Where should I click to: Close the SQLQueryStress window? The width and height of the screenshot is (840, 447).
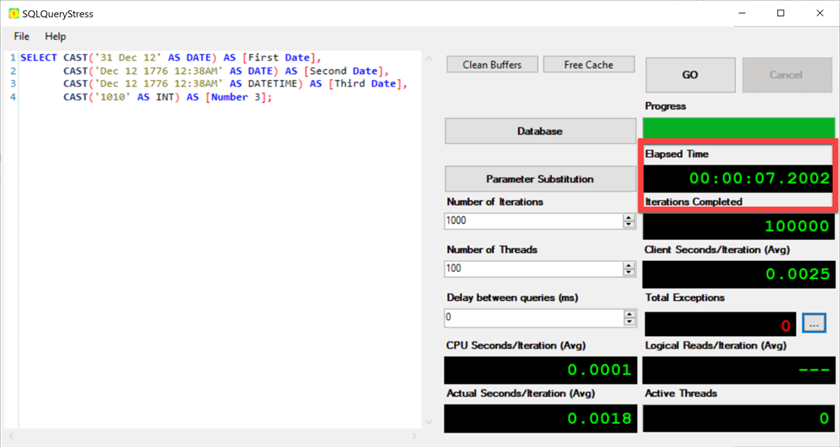tap(820, 13)
